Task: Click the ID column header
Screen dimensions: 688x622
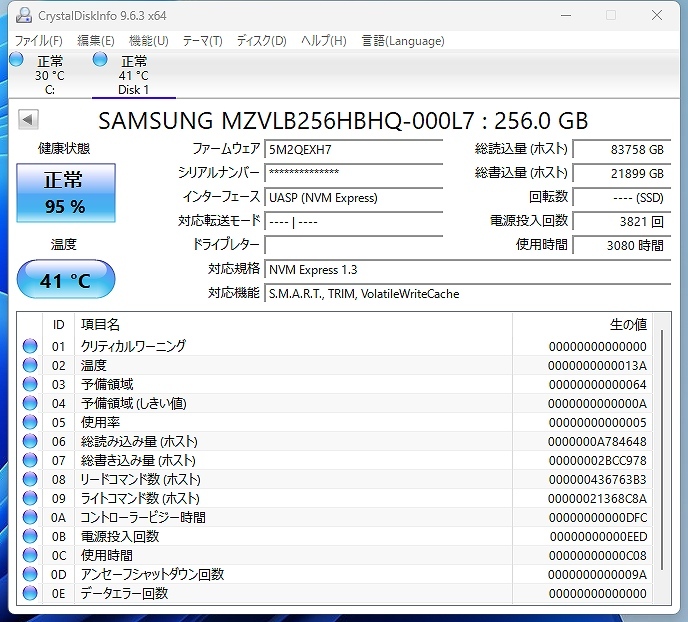Action: [x=58, y=325]
